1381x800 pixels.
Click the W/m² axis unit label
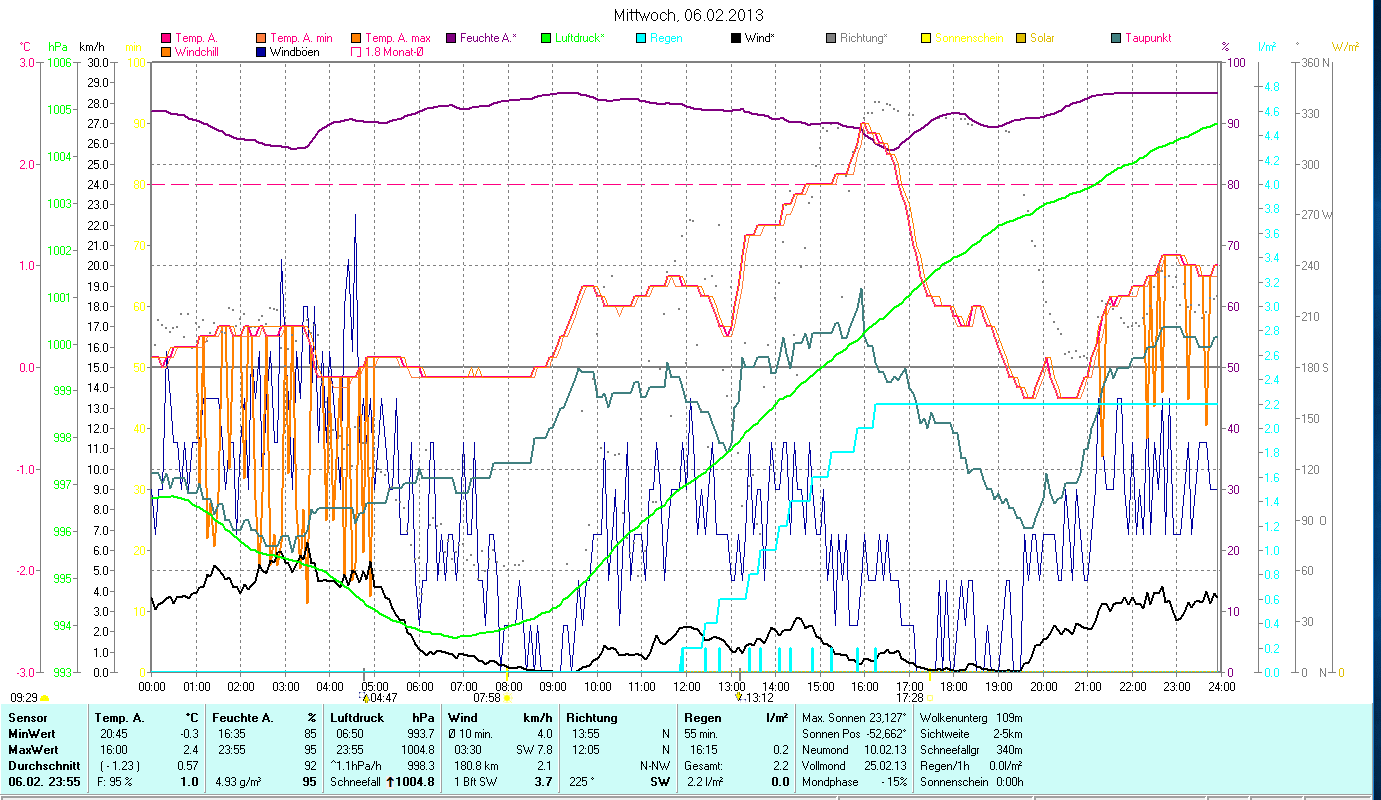pos(1344,47)
